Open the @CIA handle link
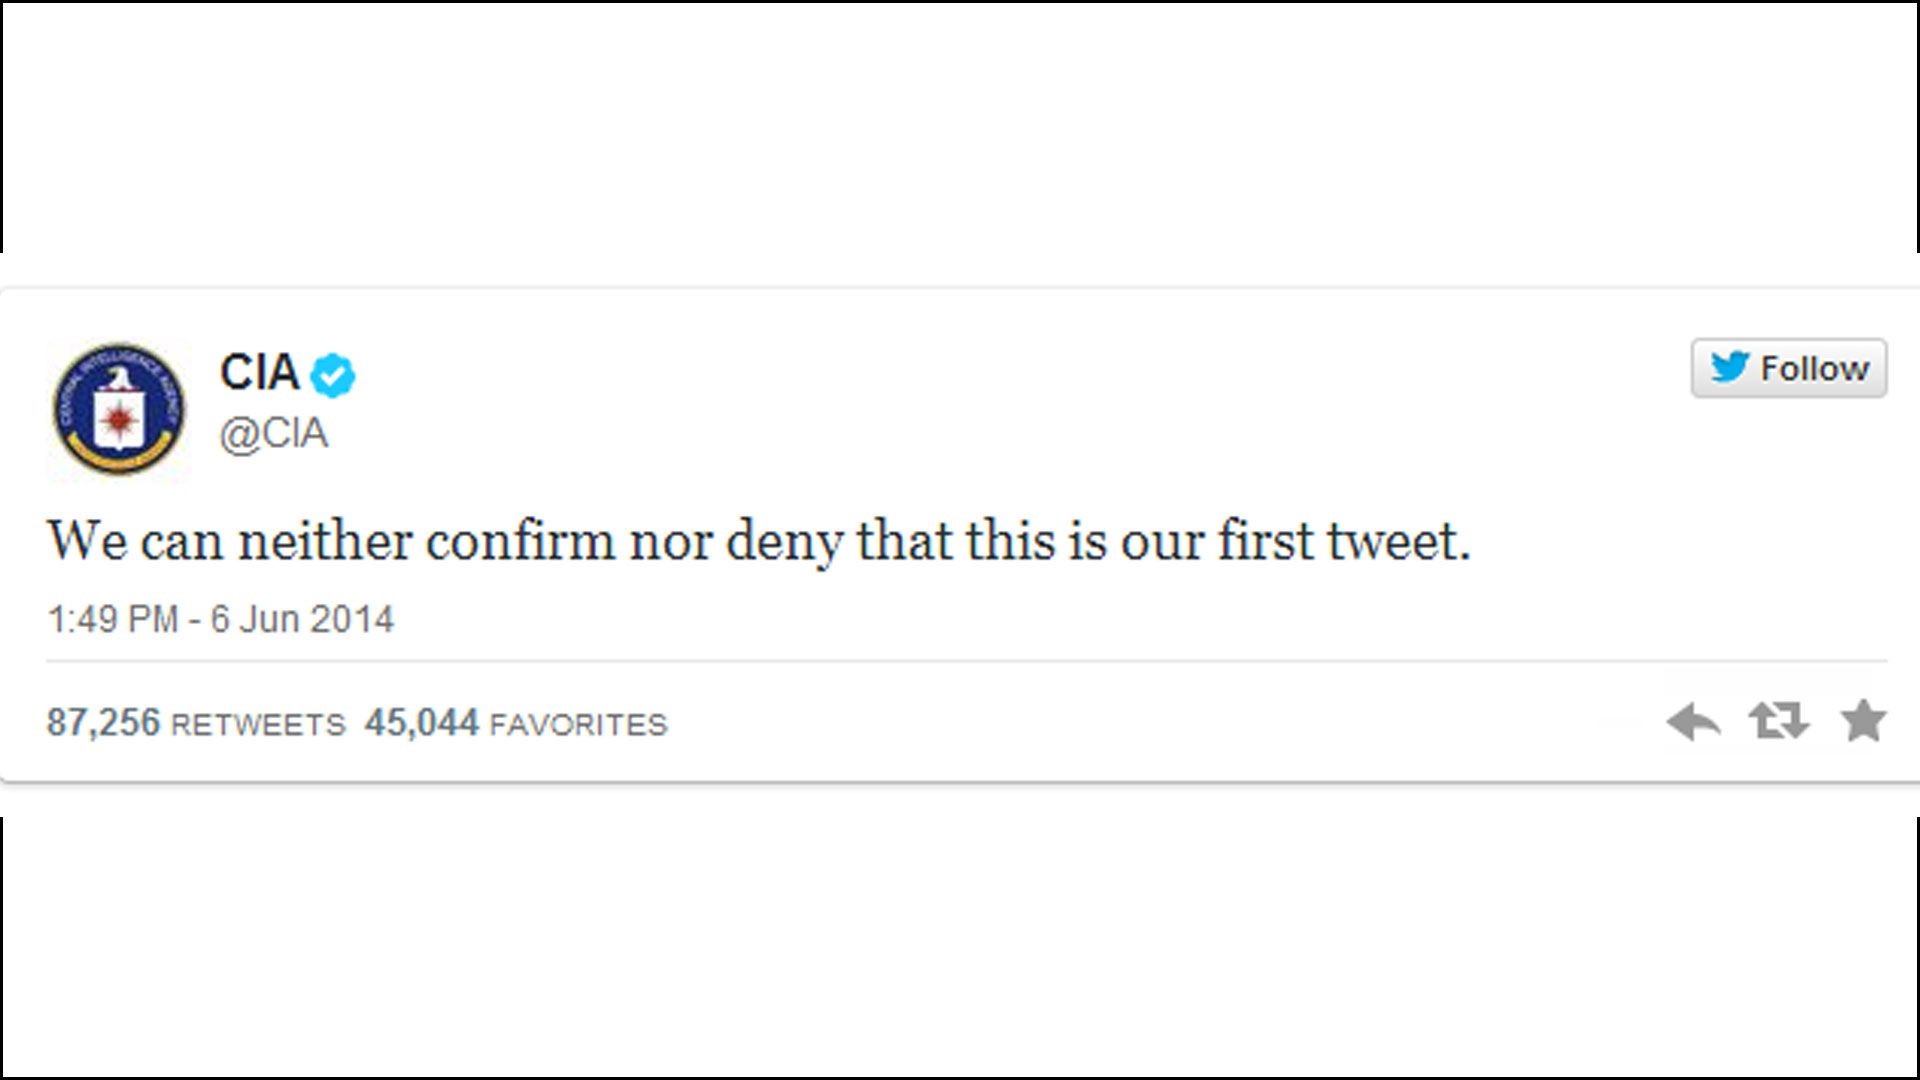1920x1080 pixels. pos(277,432)
